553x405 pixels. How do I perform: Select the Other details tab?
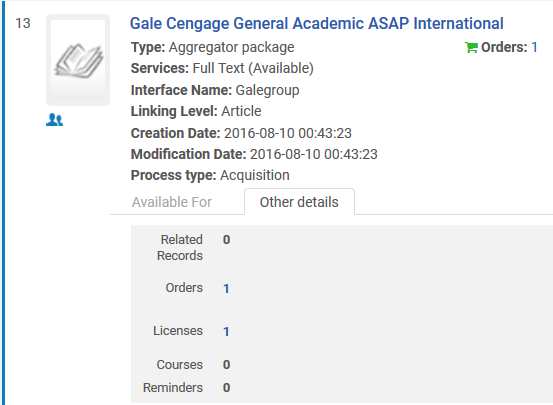pos(299,202)
